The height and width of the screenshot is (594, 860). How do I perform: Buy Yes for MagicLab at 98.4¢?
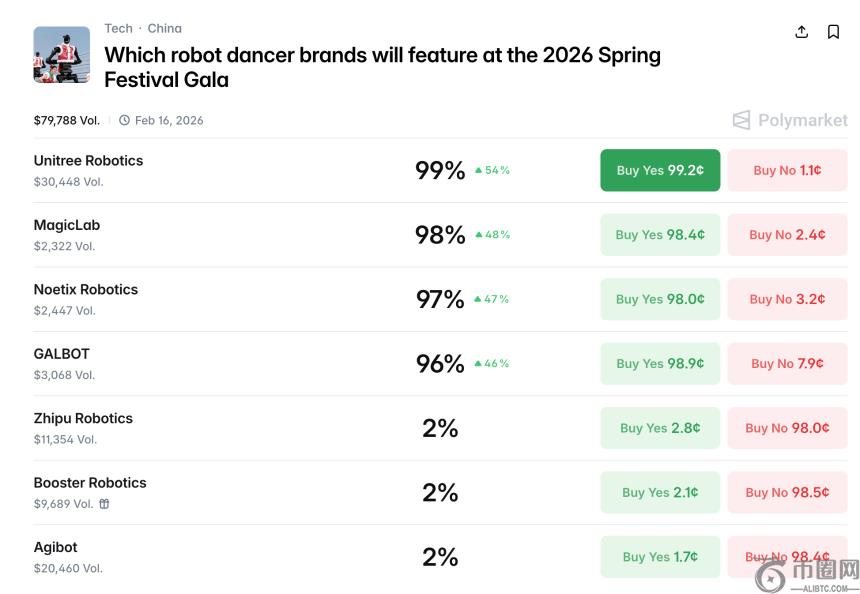[660, 235]
